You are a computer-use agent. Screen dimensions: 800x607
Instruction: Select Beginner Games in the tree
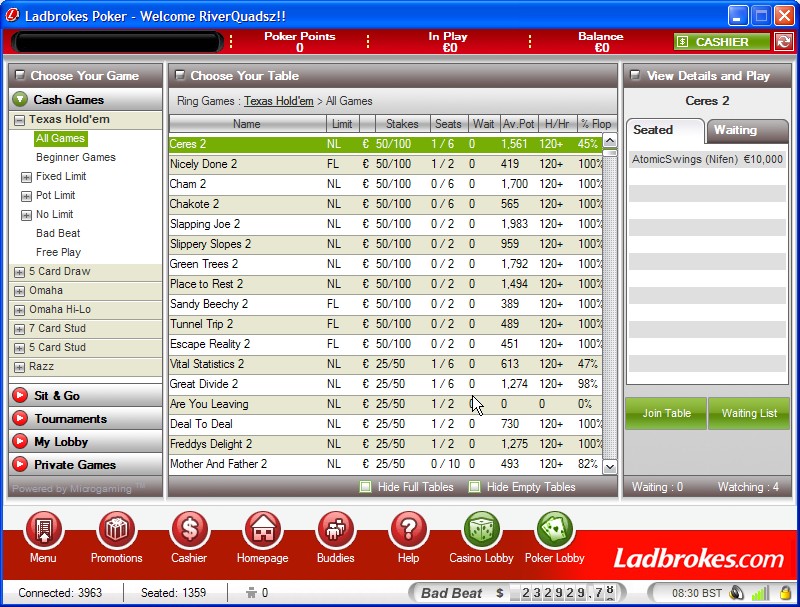(x=76, y=157)
